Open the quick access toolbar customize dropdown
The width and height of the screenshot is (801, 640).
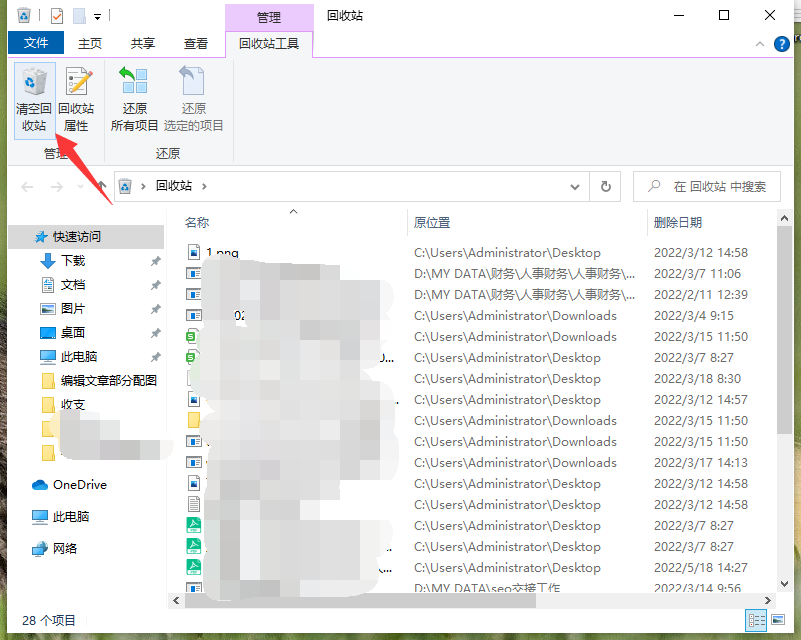point(99,16)
